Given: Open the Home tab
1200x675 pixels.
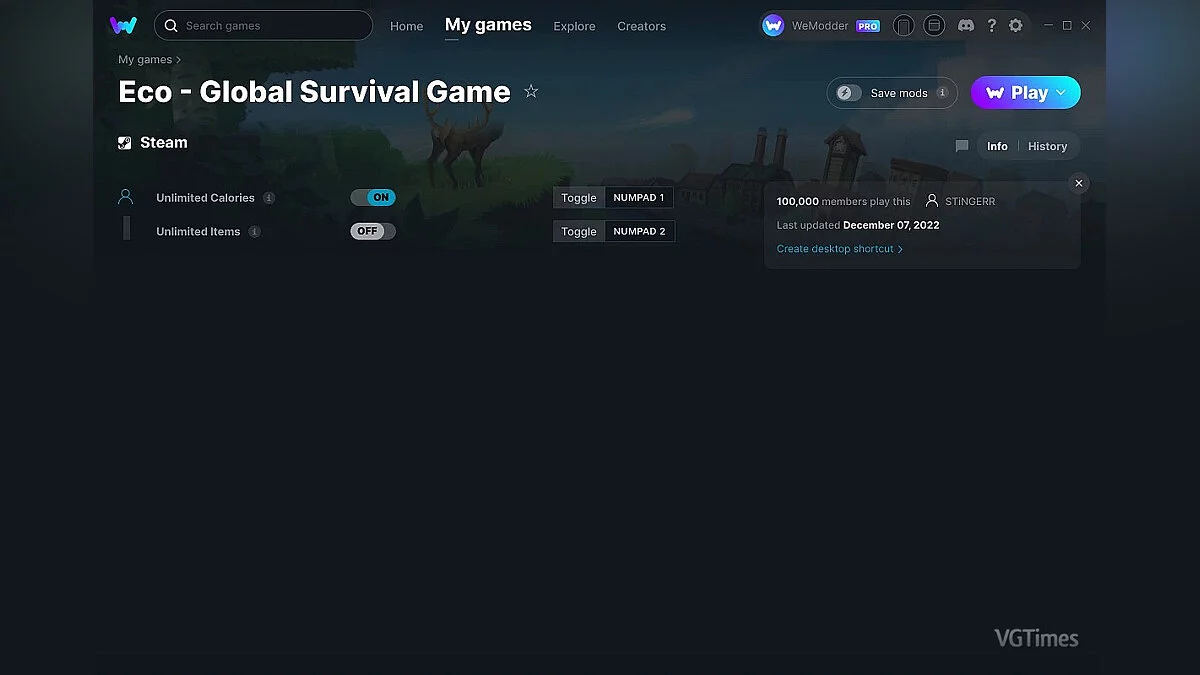Looking at the screenshot, I should pos(406,26).
